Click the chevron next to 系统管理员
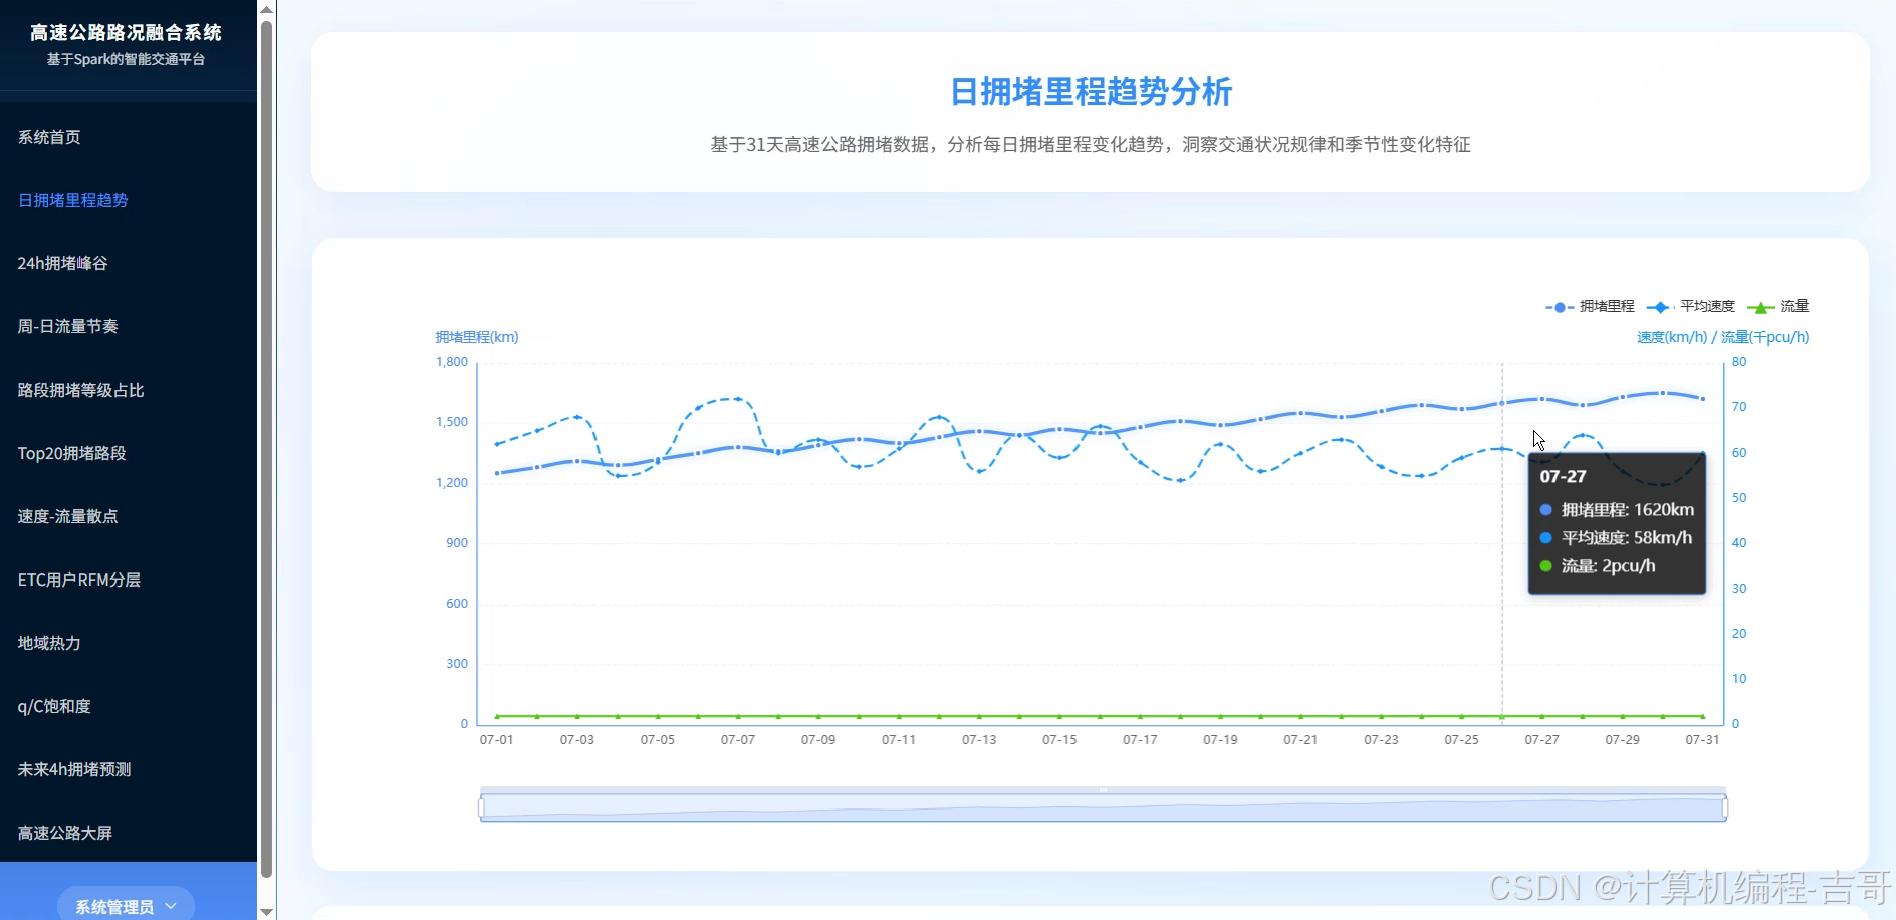1896x920 pixels. coord(171,906)
